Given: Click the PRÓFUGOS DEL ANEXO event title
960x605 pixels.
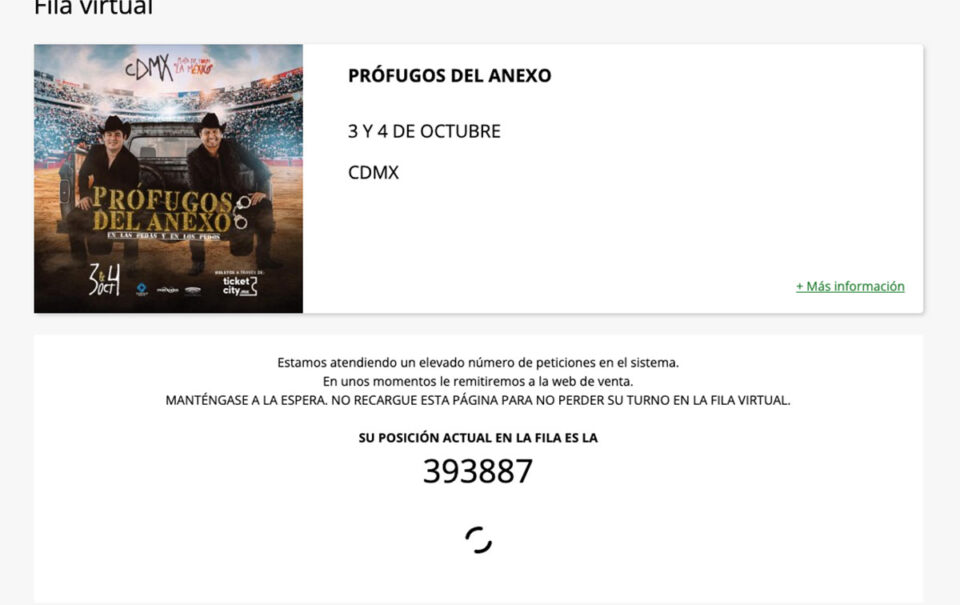Looking at the screenshot, I should click(449, 75).
